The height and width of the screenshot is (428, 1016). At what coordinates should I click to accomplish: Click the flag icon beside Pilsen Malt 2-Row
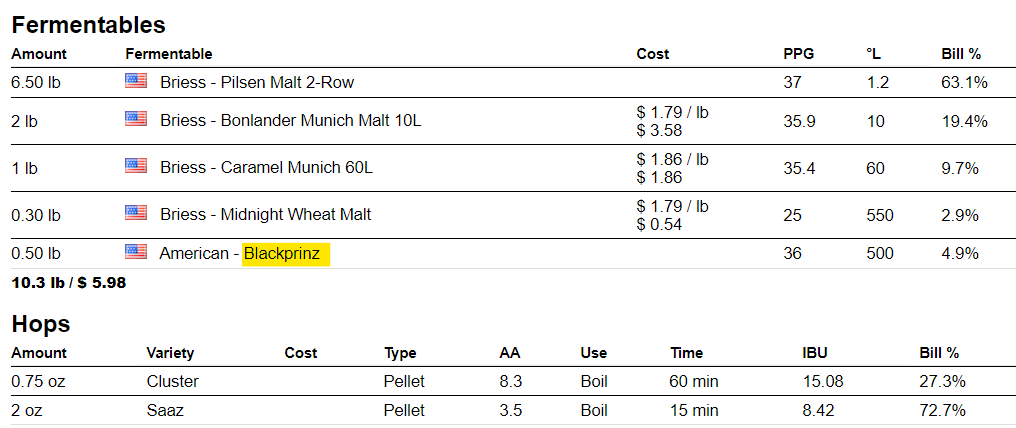(x=136, y=81)
